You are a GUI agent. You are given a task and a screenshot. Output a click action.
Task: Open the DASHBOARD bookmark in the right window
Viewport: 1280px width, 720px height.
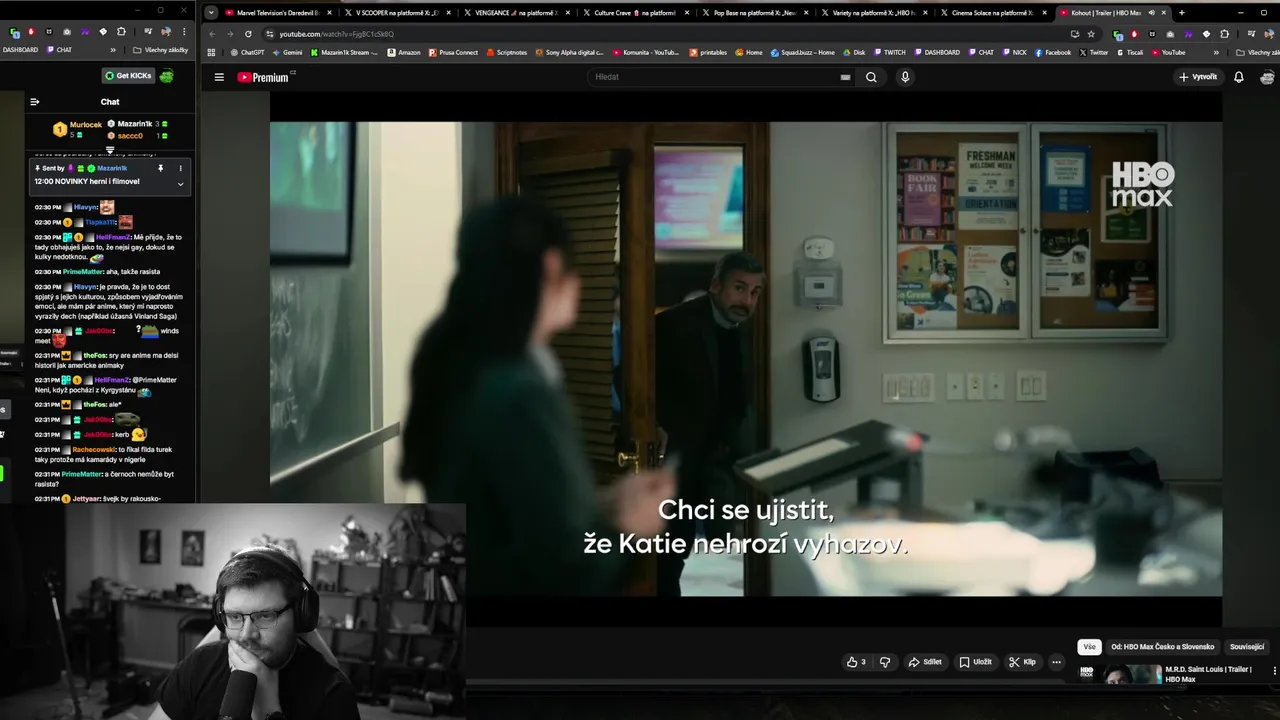pos(937,52)
